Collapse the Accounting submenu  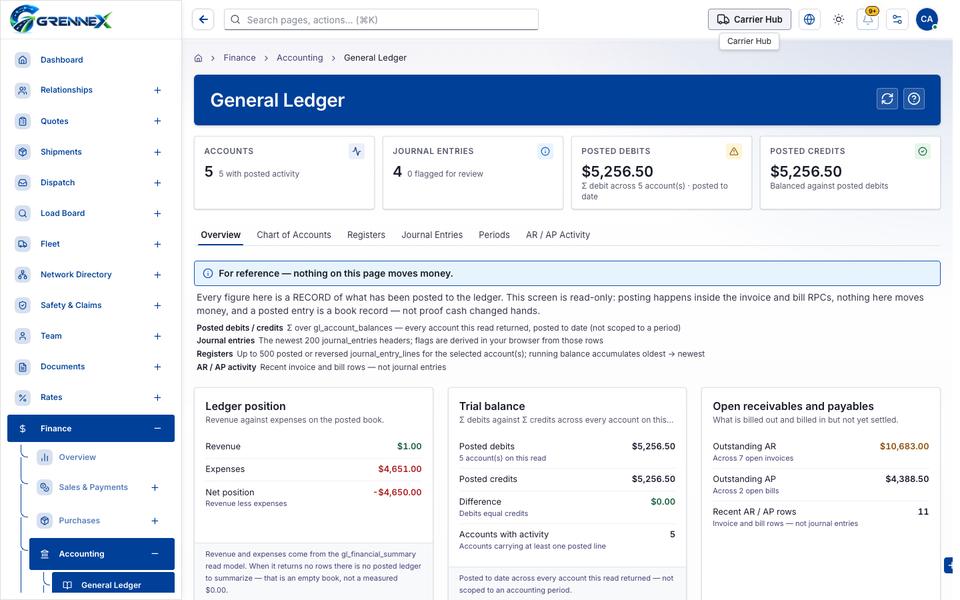[155, 553]
